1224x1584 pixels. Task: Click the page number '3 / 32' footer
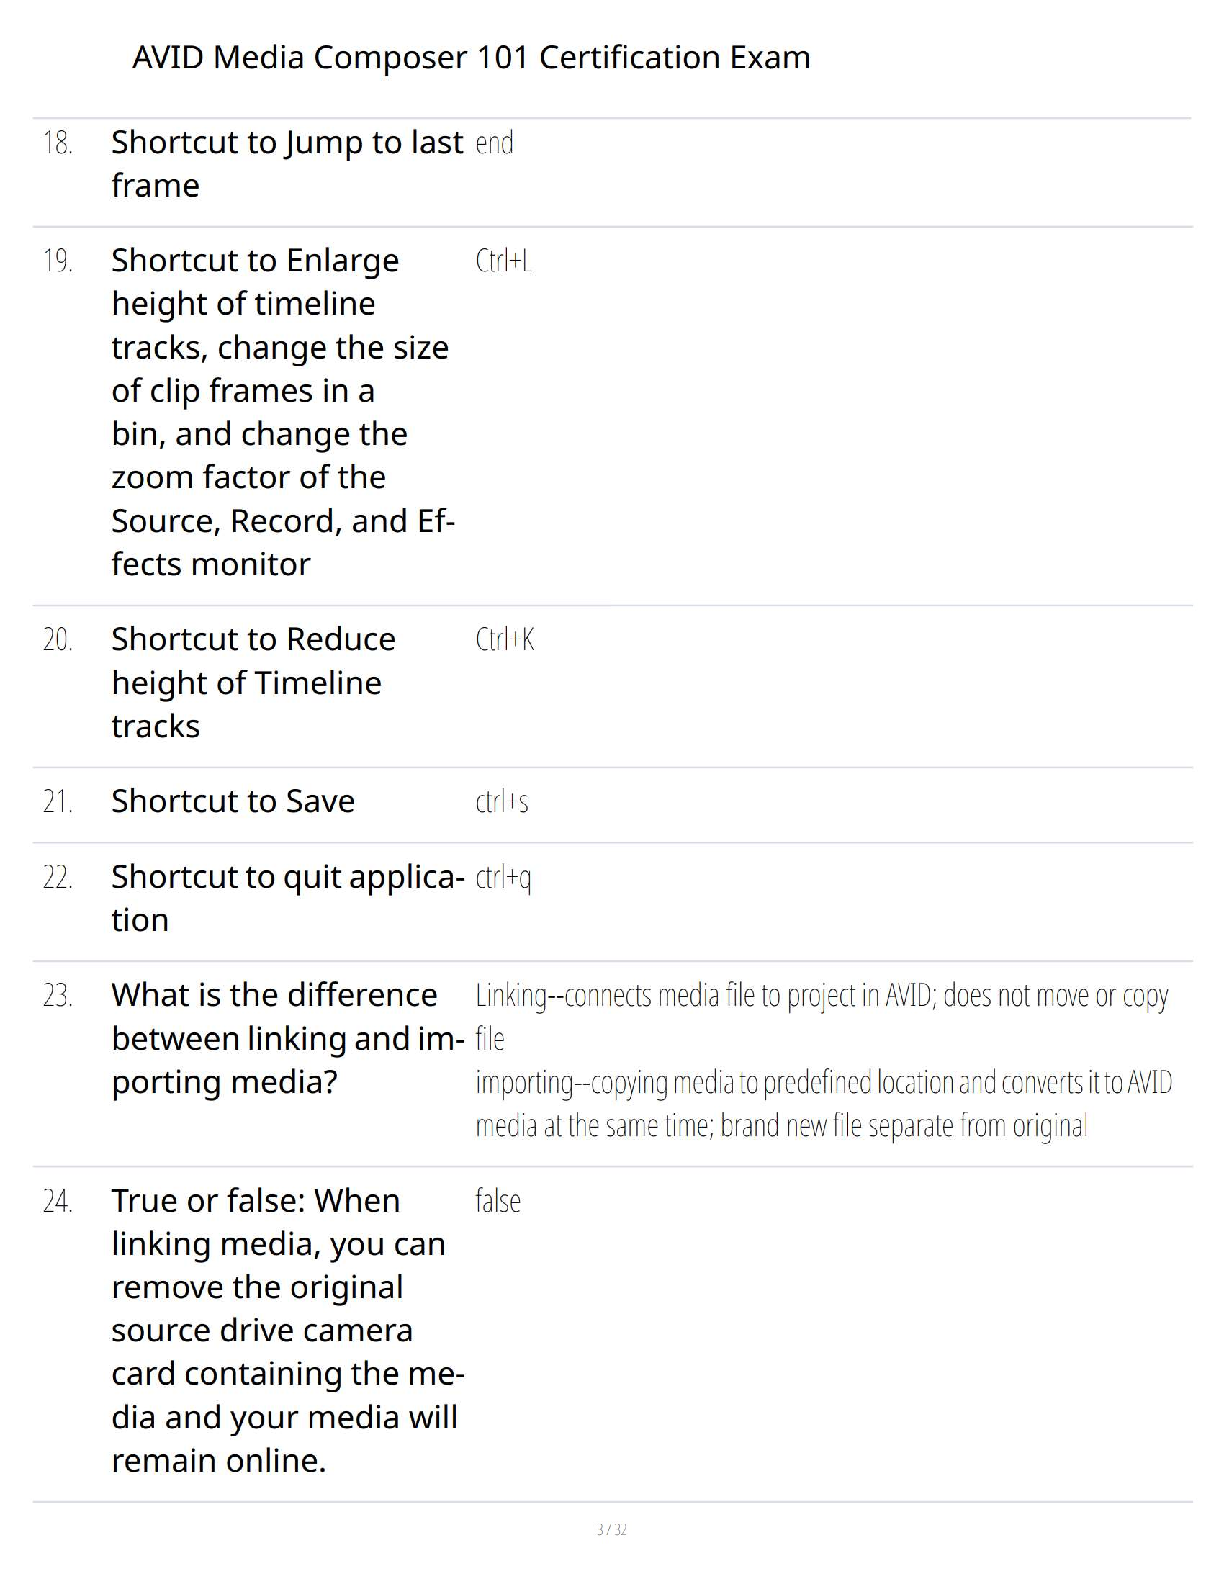click(x=611, y=1529)
